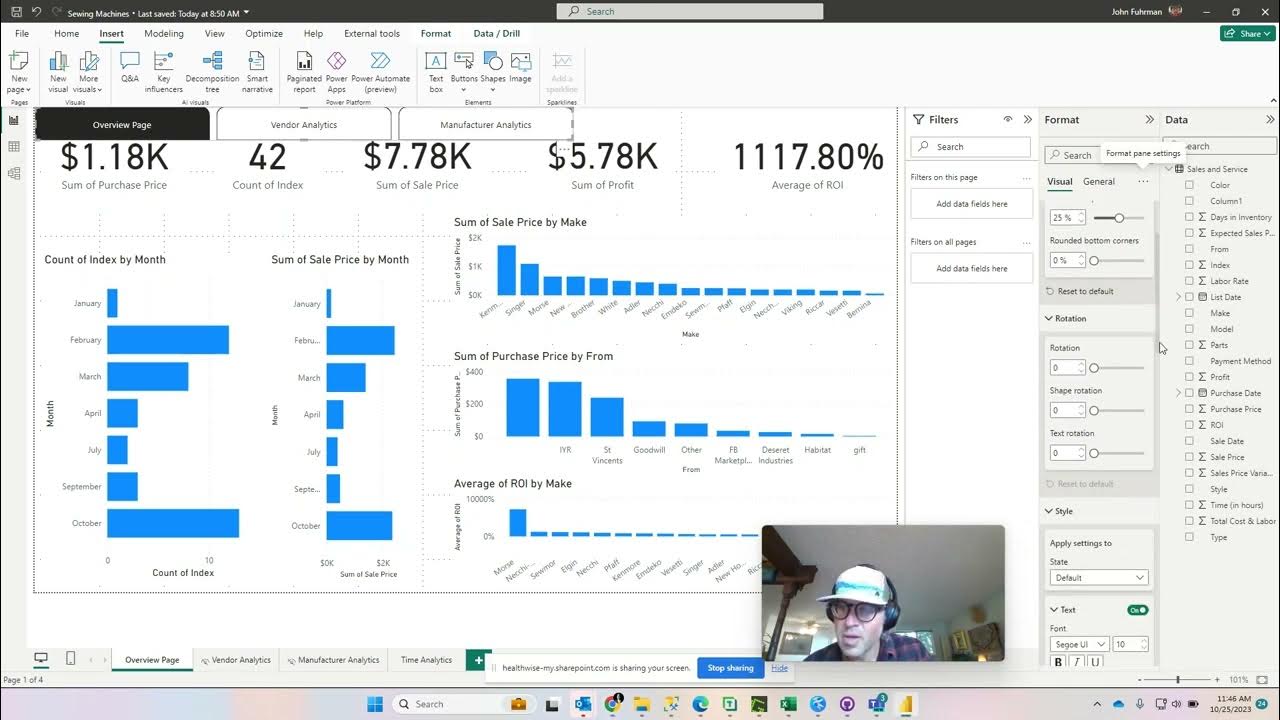Click the Share button
The height and width of the screenshot is (720, 1280).
(1247, 33)
